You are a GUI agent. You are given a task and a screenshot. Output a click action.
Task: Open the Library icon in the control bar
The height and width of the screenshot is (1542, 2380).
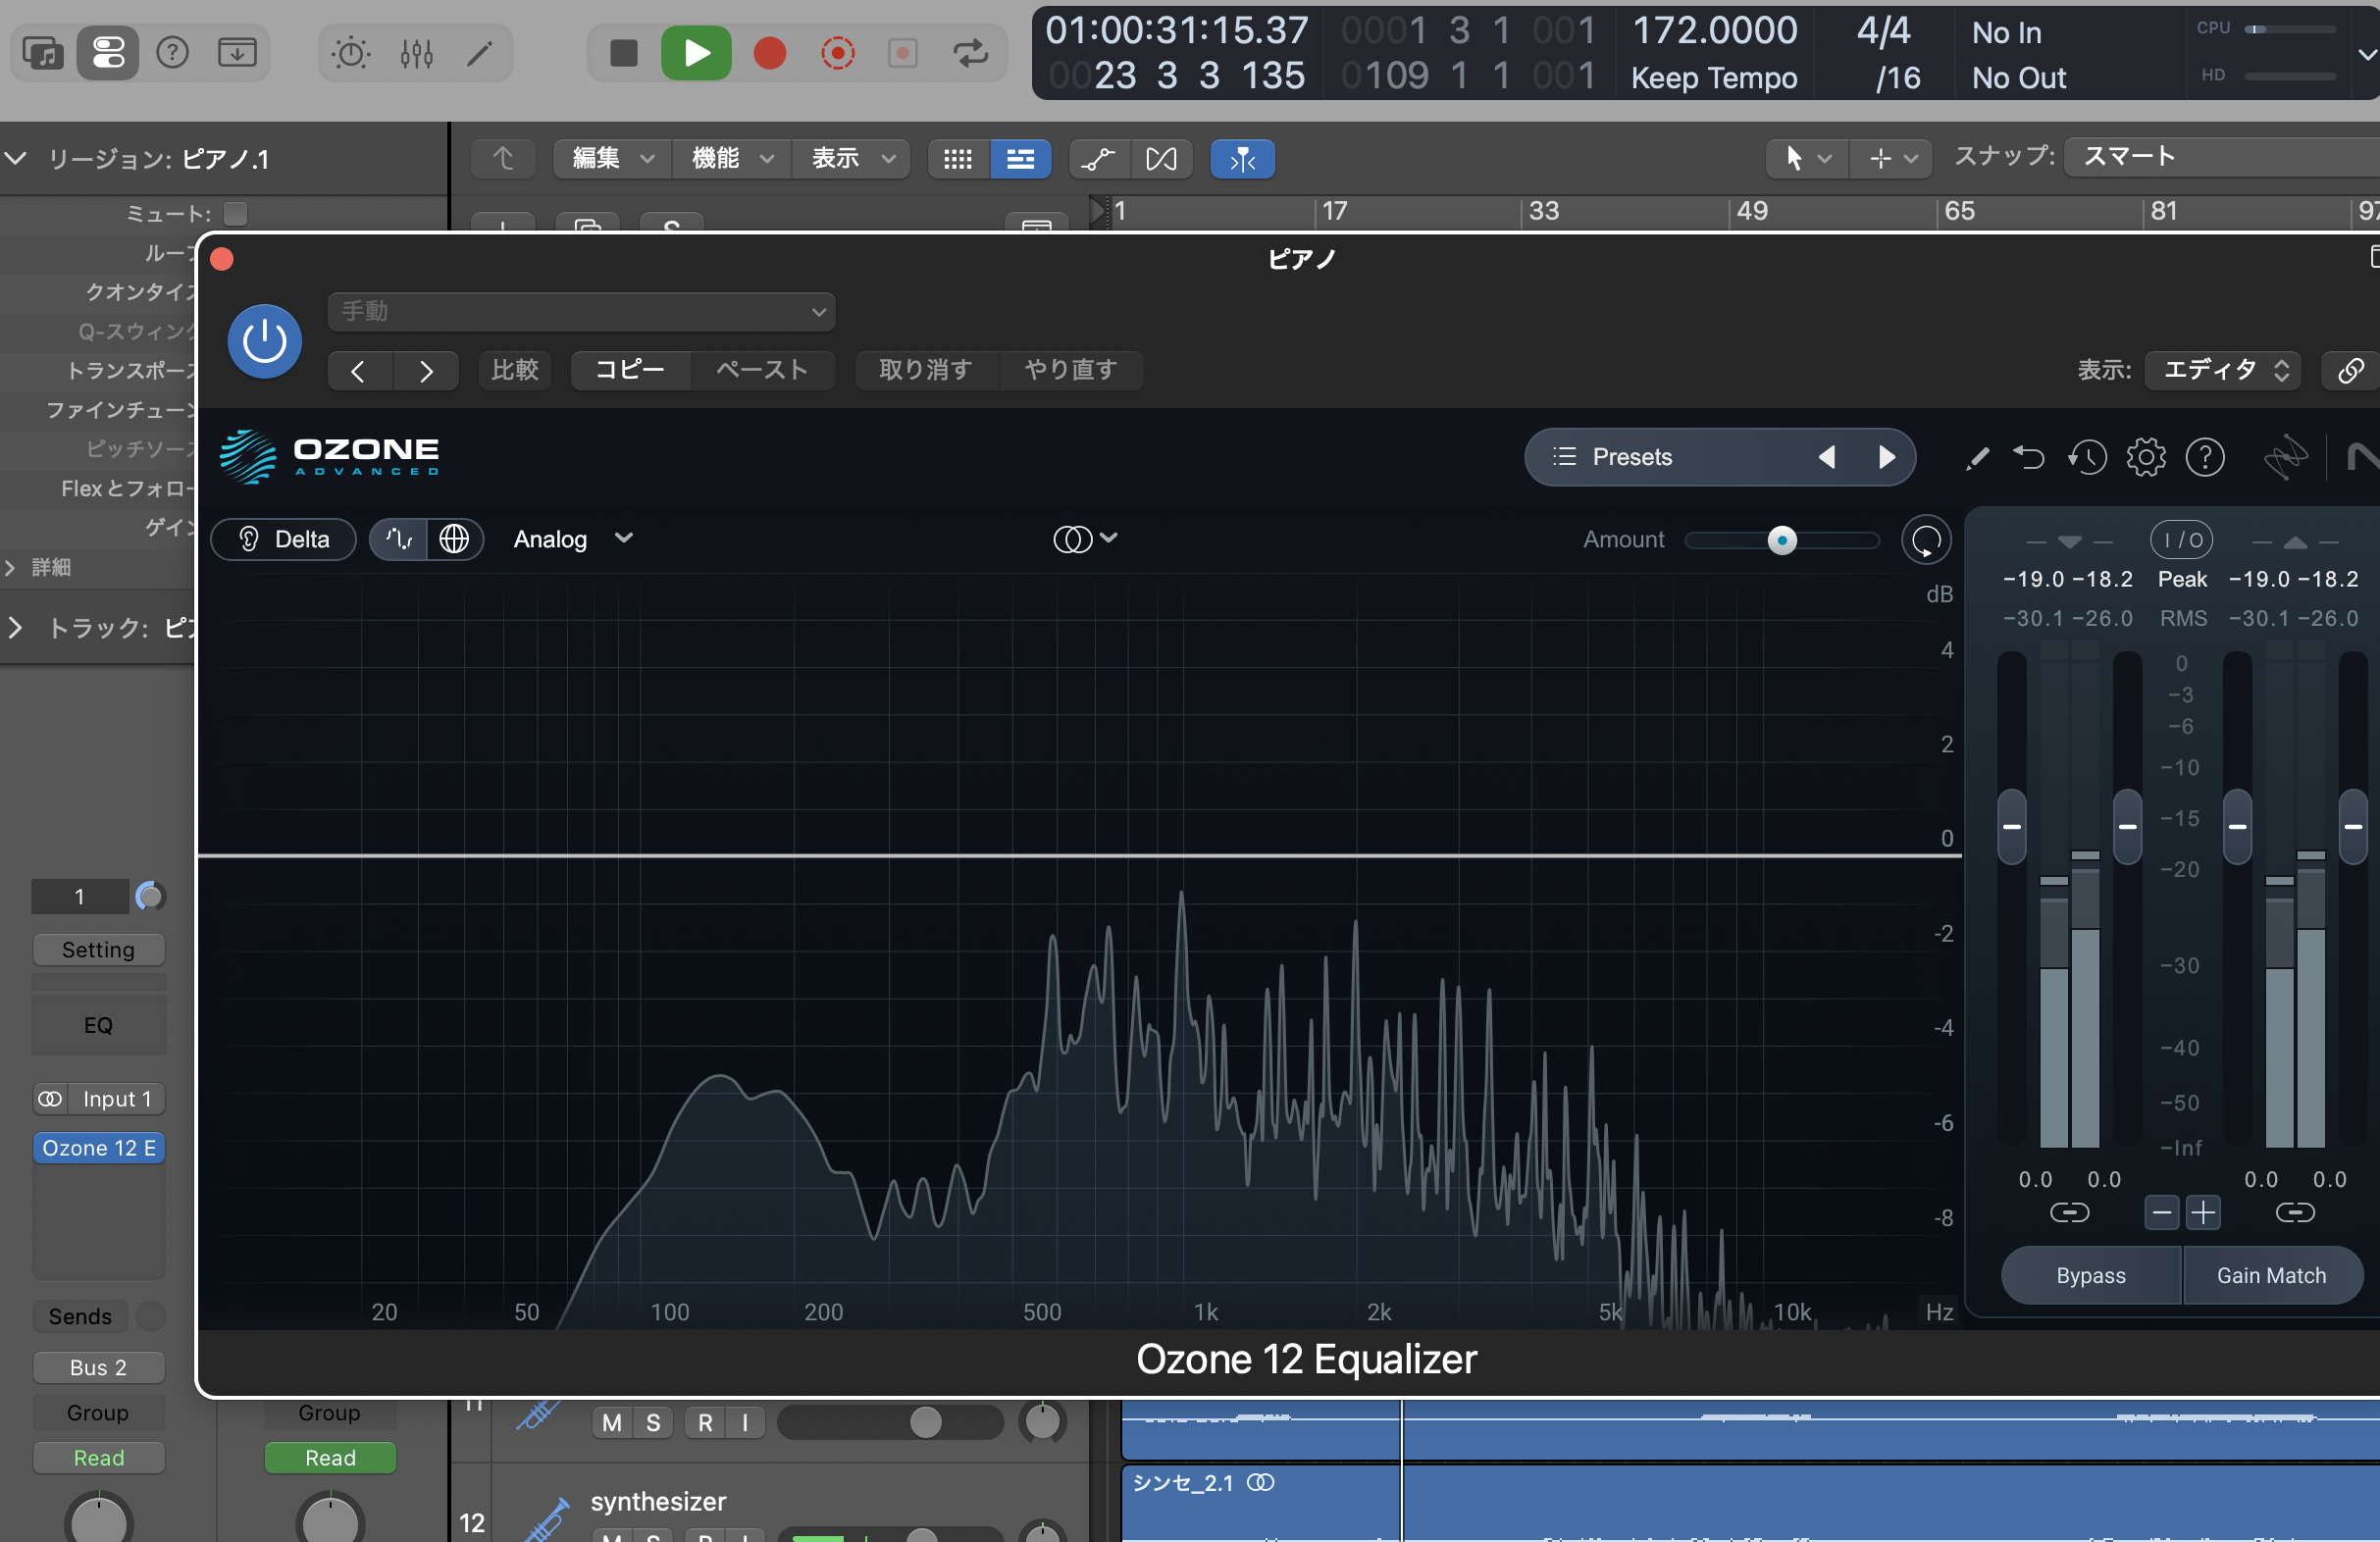[x=42, y=52]
